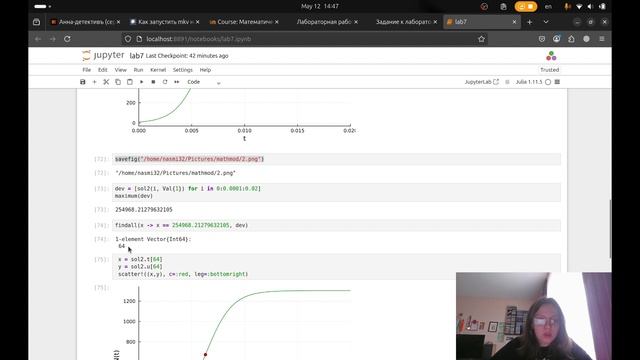Click the Trusted notebook indicator

coord(549,70)
